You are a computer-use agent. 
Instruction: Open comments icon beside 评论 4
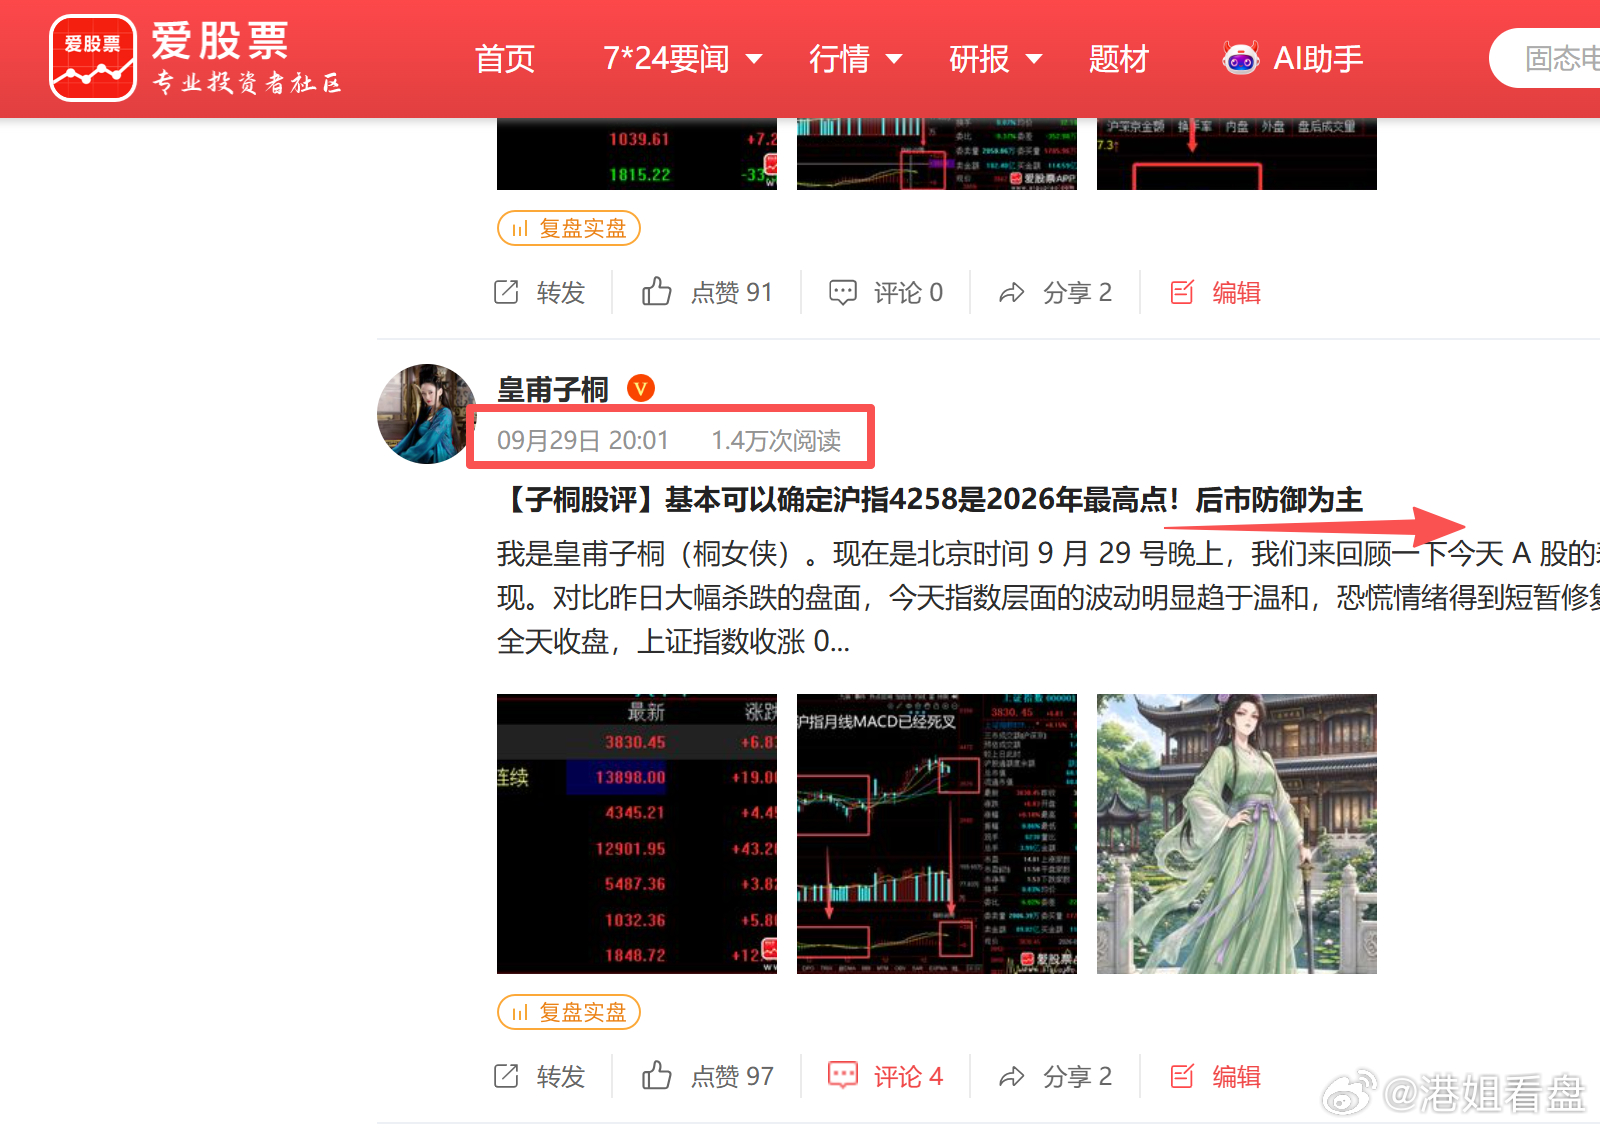[x=843, y=1076]
